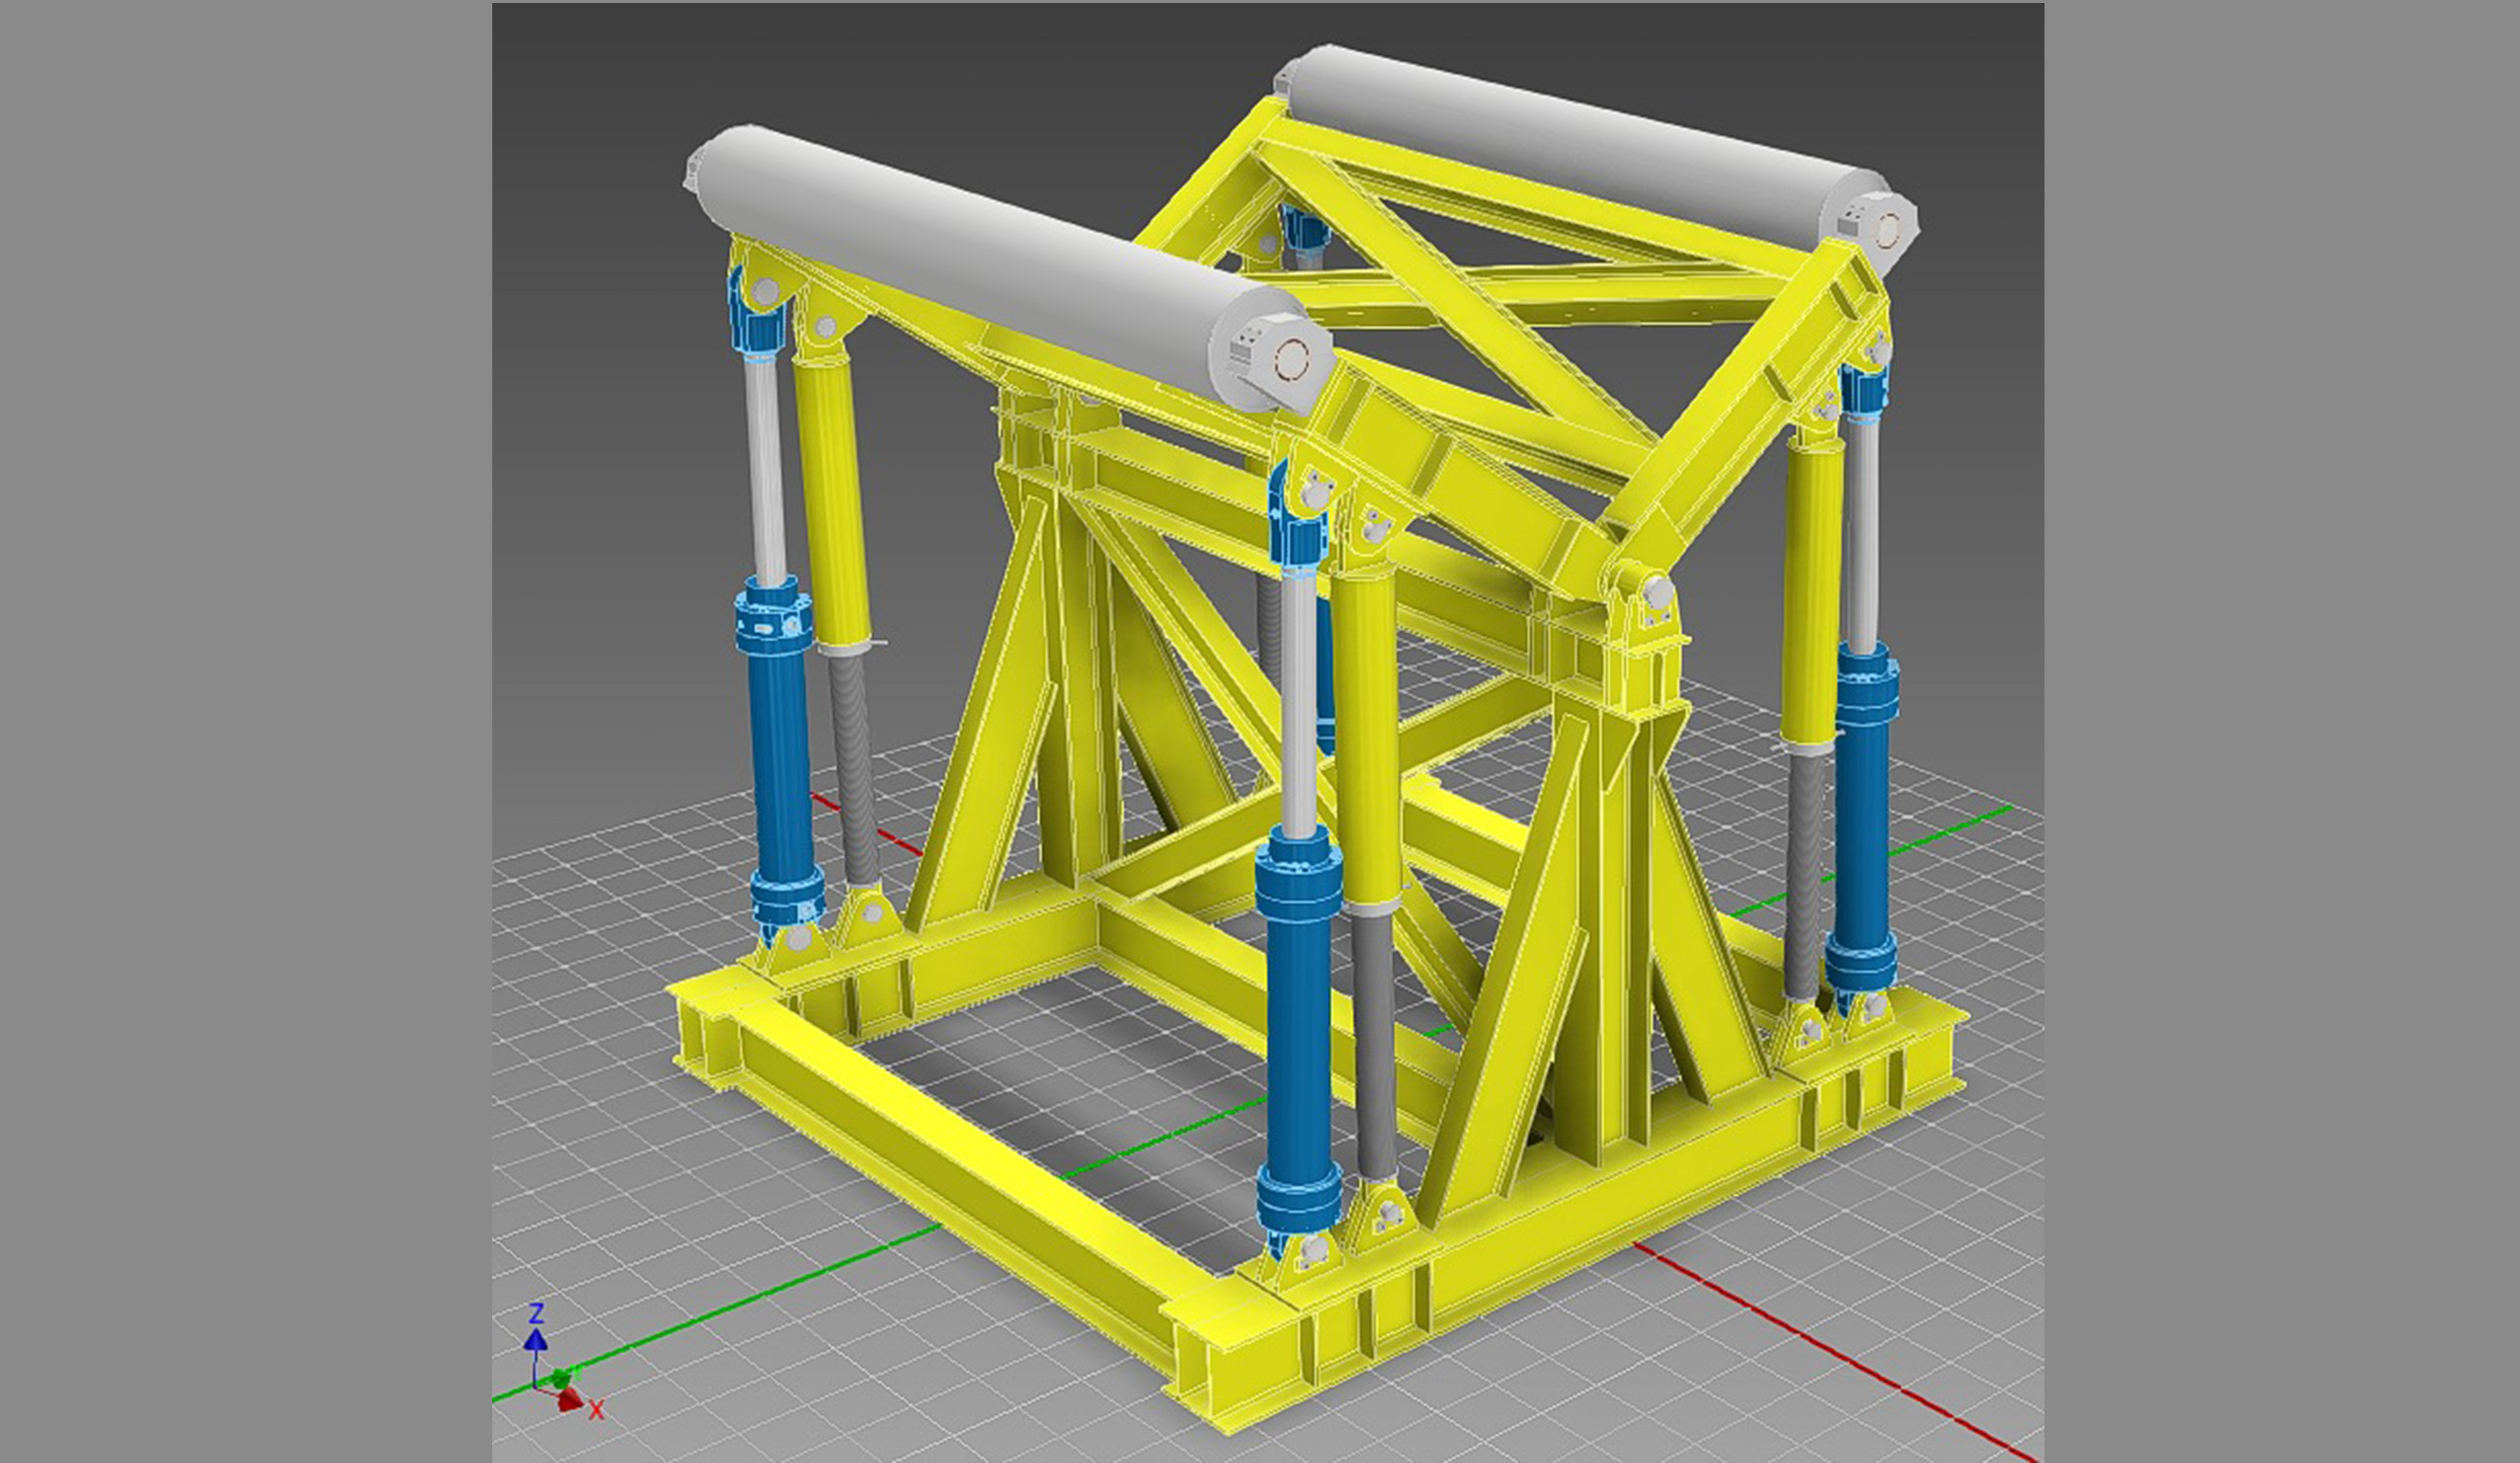Screen dimensions: 2520x1463
Task: Click the circular end cap of front roller
Action: pyautogui.click(x=1292, y=358)
